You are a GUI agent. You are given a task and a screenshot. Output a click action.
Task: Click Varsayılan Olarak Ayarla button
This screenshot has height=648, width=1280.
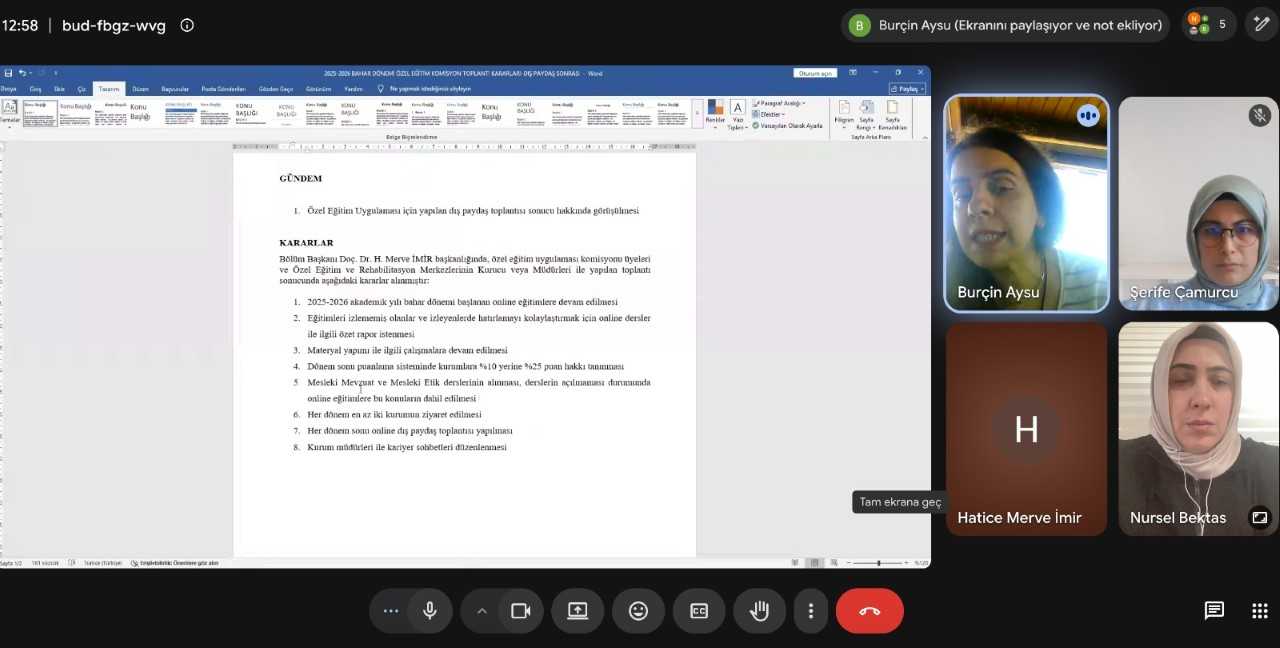pyautogui.click(x=787, y=126)
